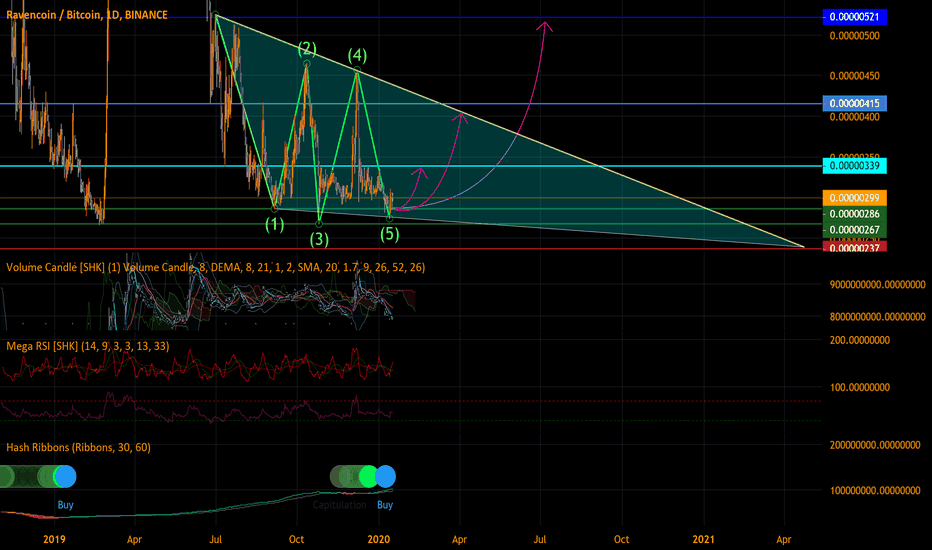Viewport: 932px width, 550px height.
Task: Select the cyan 0.00000339 price label
Action: [854, 165]
